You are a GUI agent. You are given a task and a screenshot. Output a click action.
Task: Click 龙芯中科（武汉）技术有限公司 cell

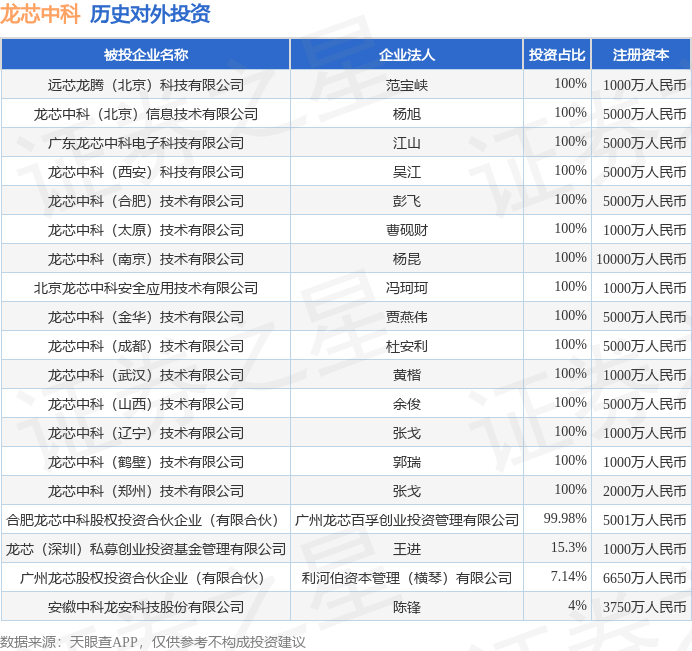click(146, 375)
